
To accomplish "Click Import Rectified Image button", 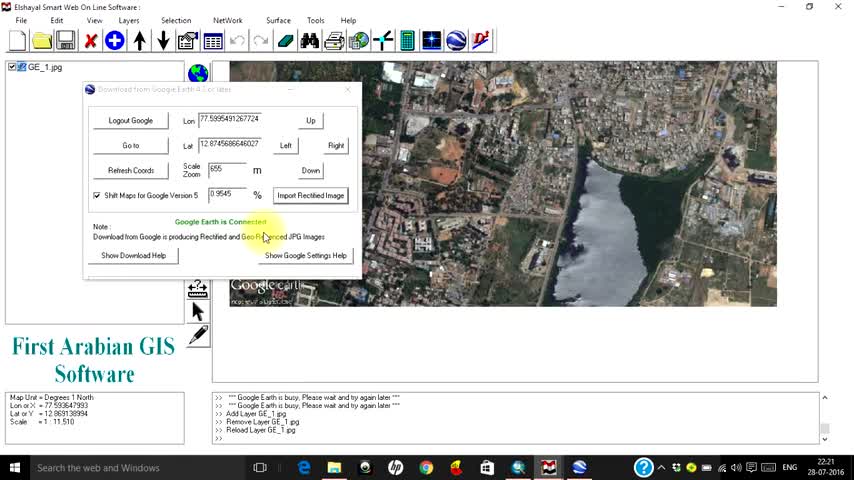I will pos(310,196).
